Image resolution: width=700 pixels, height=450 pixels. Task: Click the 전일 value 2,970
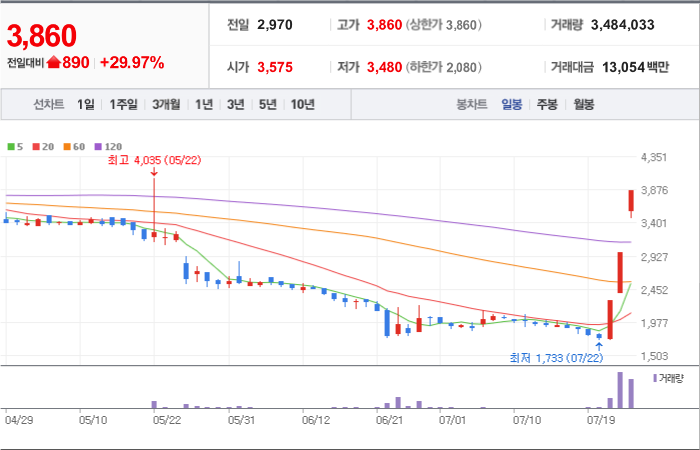coord(275,25)
